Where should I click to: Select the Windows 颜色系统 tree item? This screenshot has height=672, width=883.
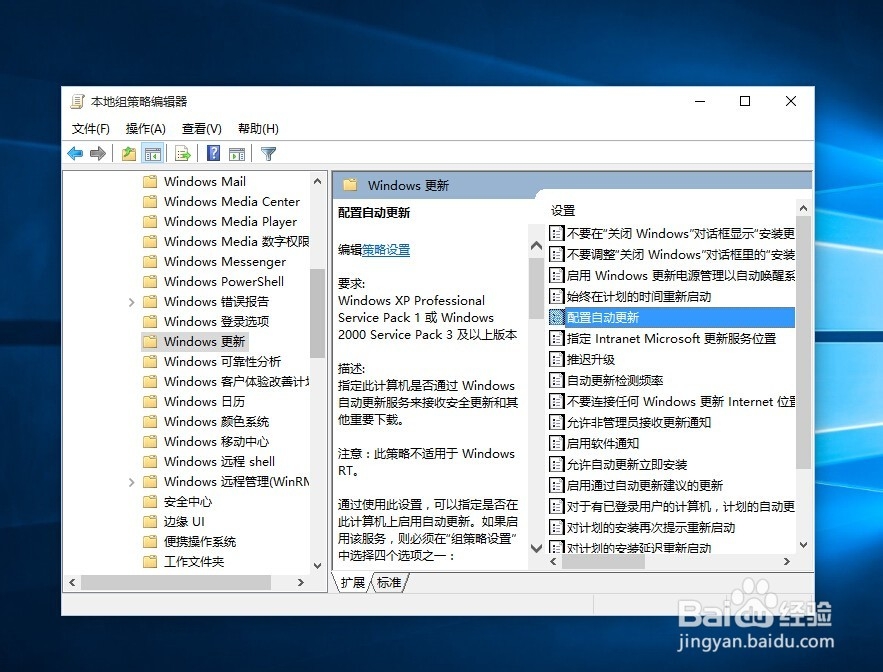pyautogui.click(x=216, y=422)
